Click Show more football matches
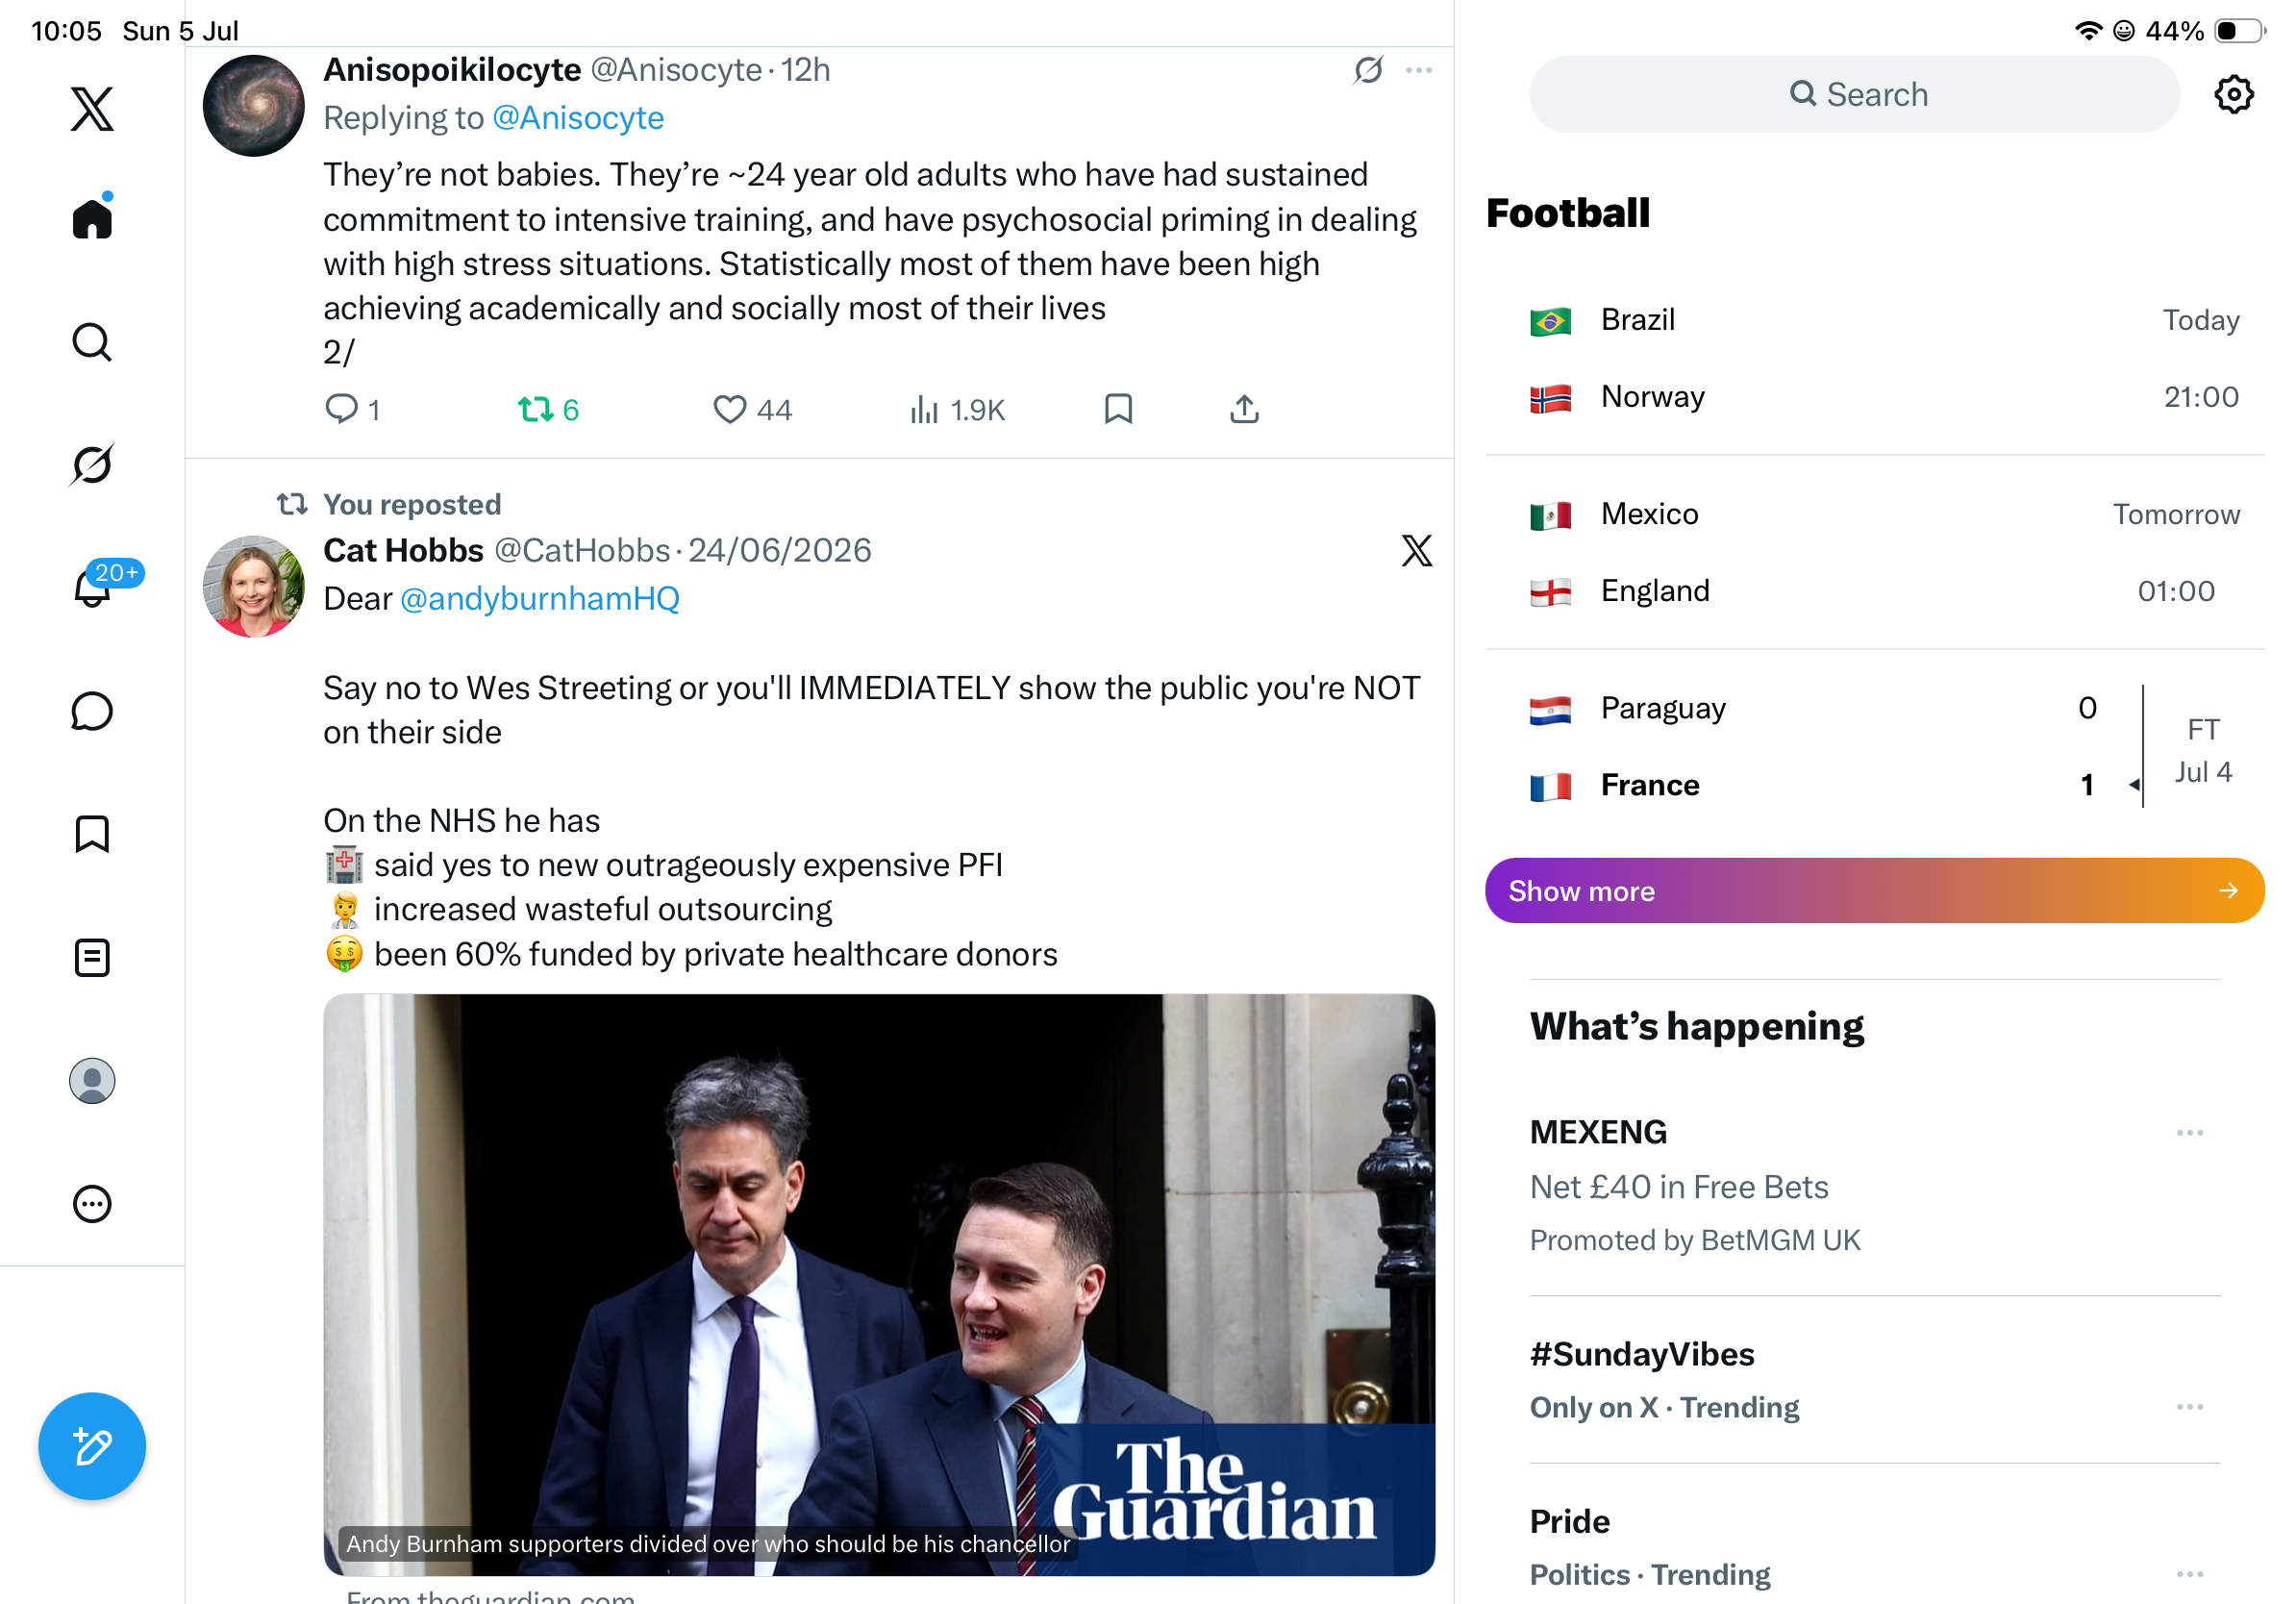Screen dimensions: 2296x1604 [1874, 890]
